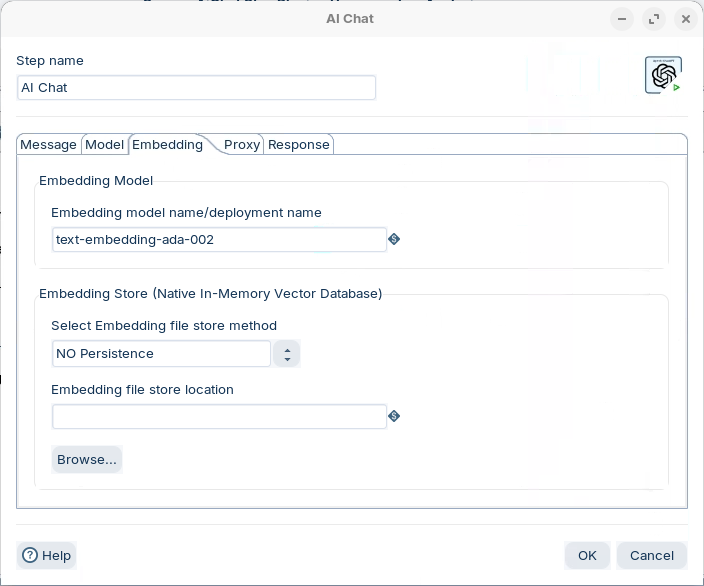Open the Model tab
This screenshot has height=586, width=704.
click(x=104, y=144)
